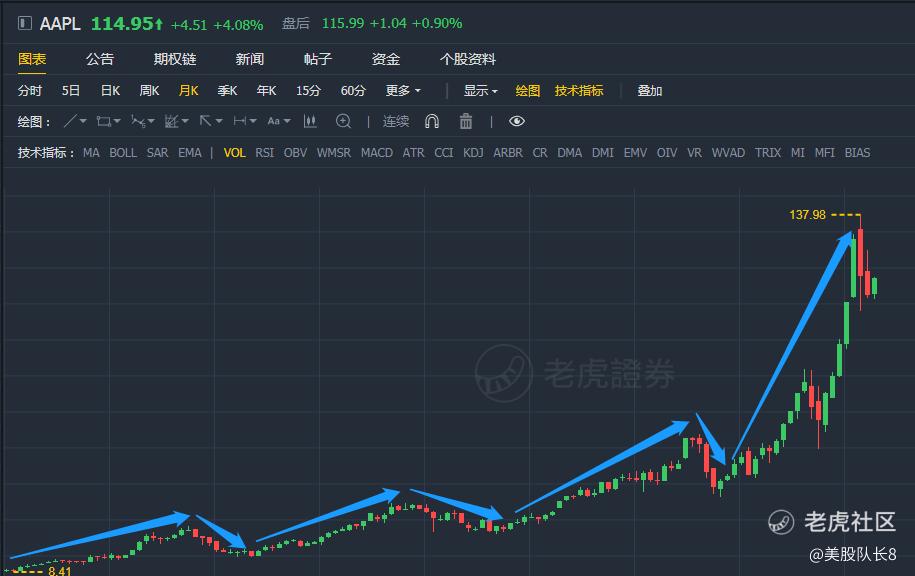Enable the BOLL indicator

click(123, 153)
